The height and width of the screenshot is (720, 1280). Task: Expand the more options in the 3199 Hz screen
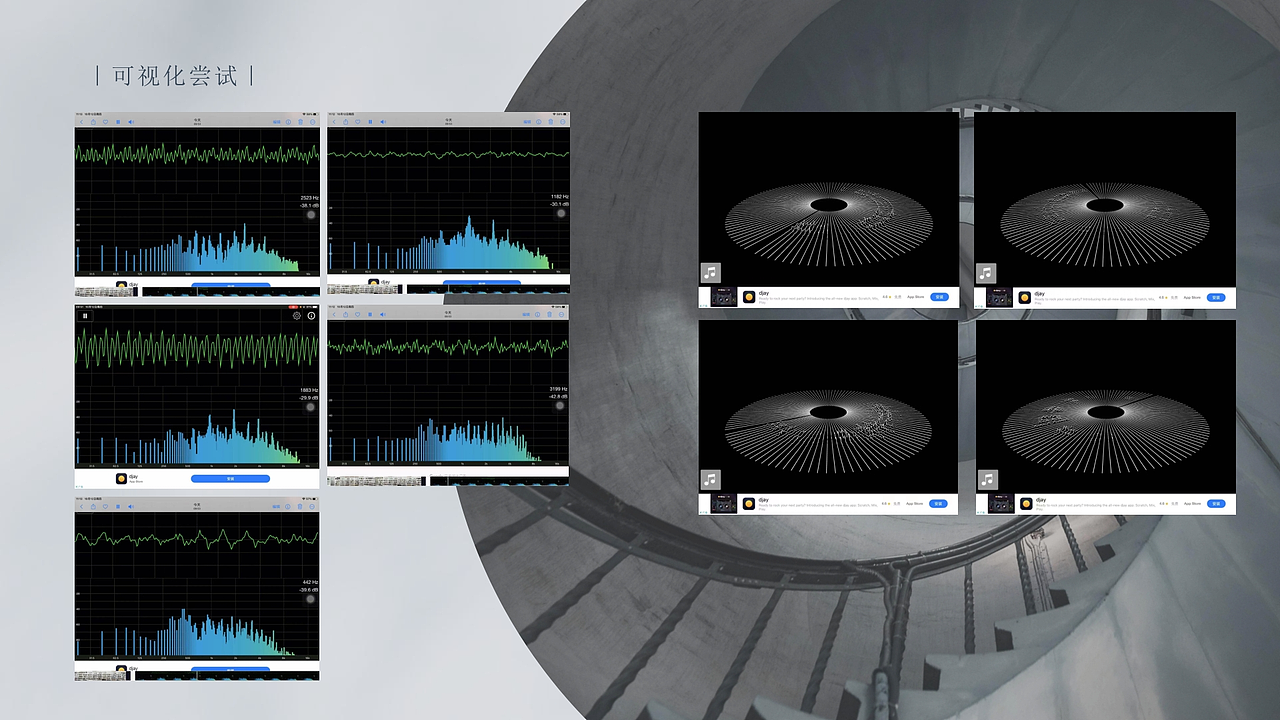click(562, 314)
